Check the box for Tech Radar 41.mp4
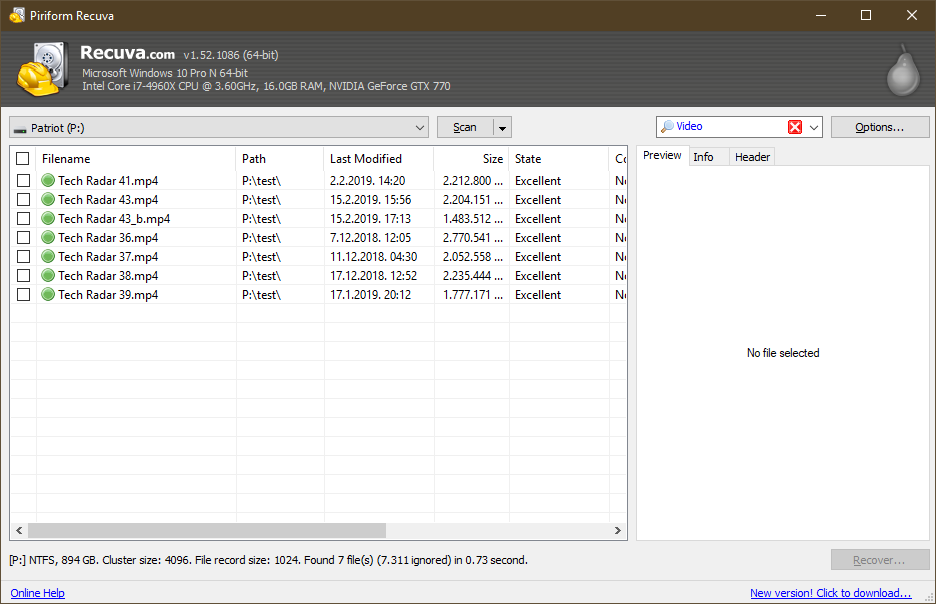The height and width of the screenshot is (604, 936). 23,180
